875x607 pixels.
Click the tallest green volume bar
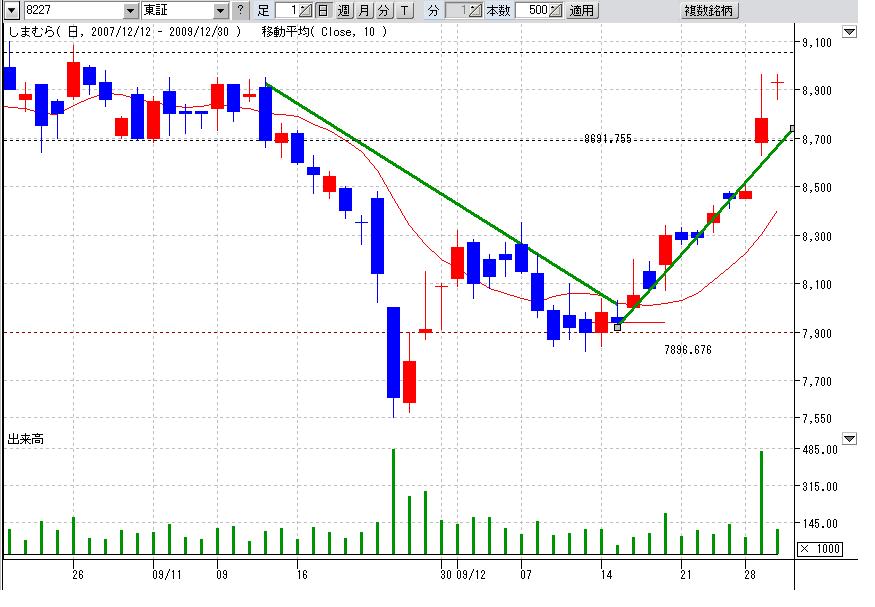(393, 502)
